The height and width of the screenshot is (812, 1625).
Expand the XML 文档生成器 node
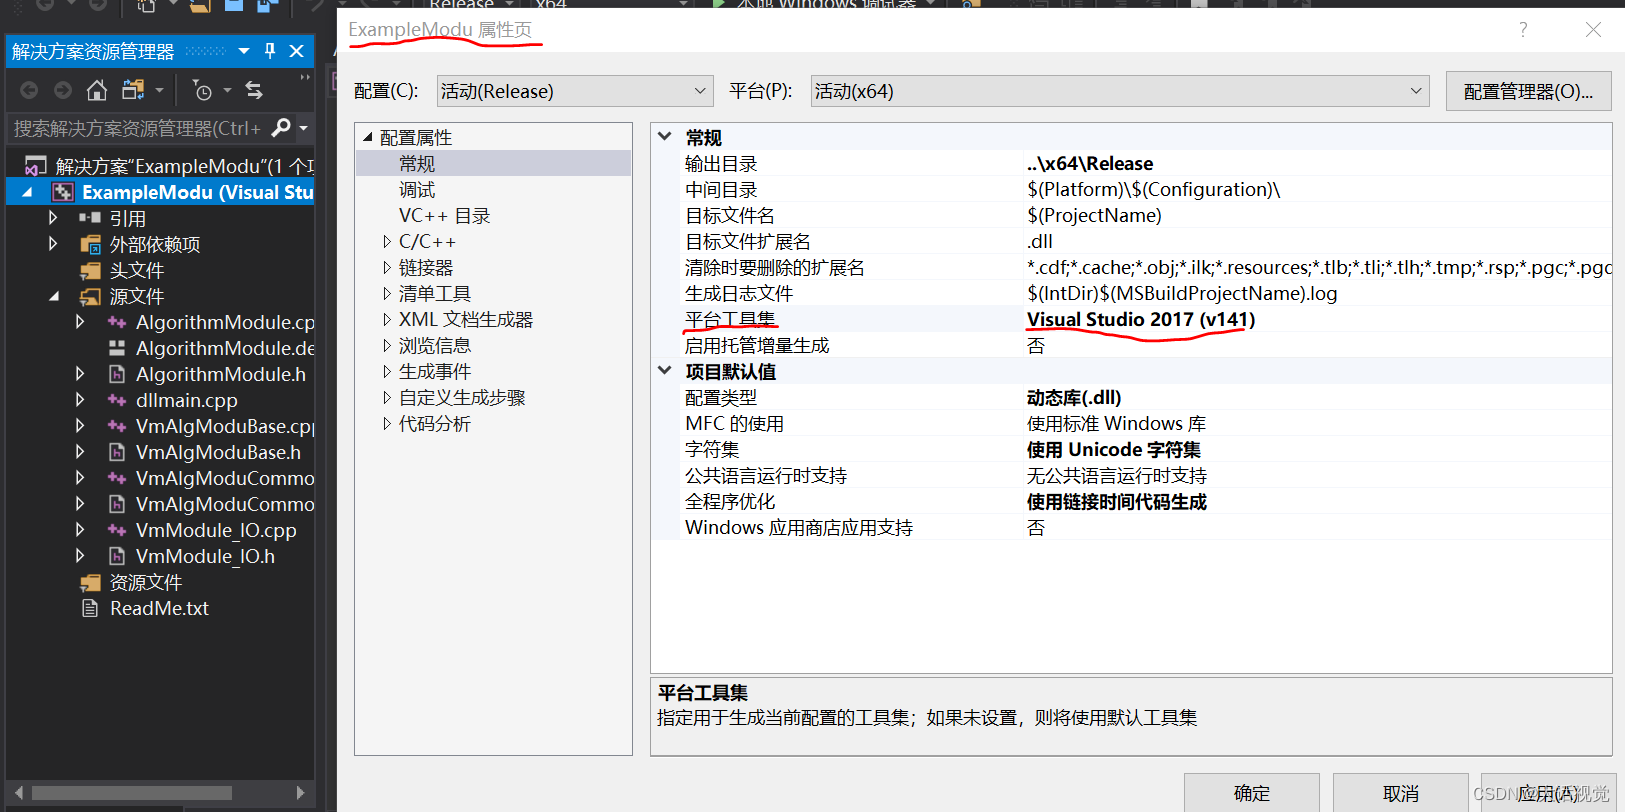click(x=387, y=319)
